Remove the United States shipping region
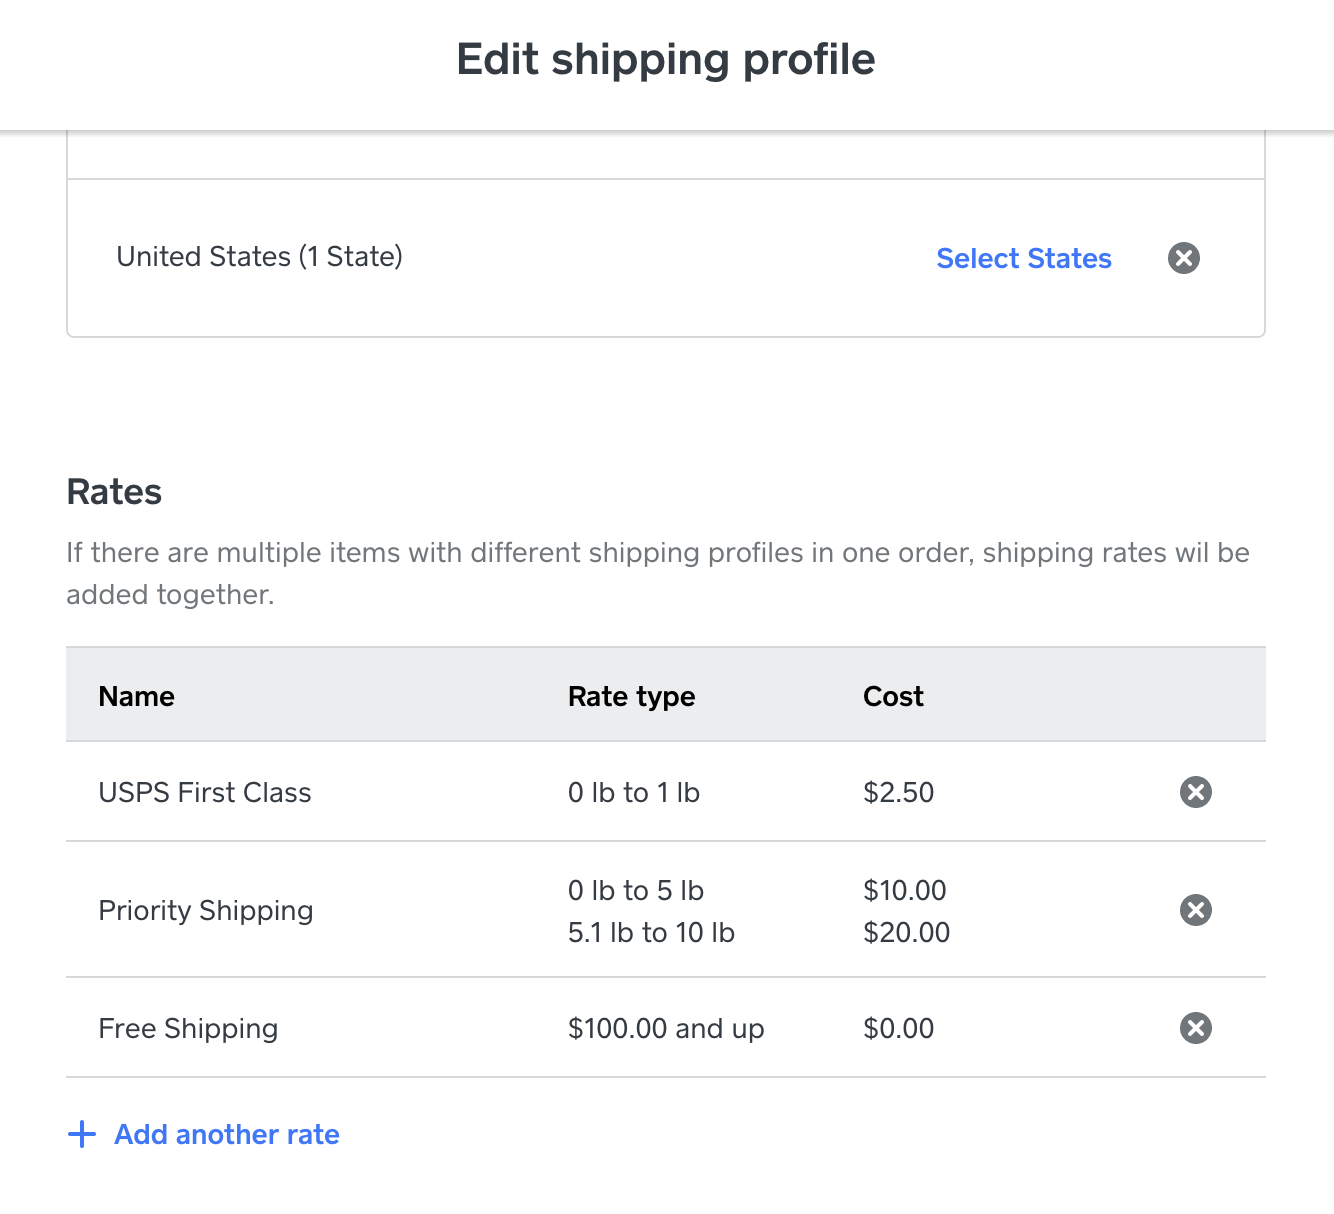This screenshot has height=1214, width=1334. tap(1183, 258)
